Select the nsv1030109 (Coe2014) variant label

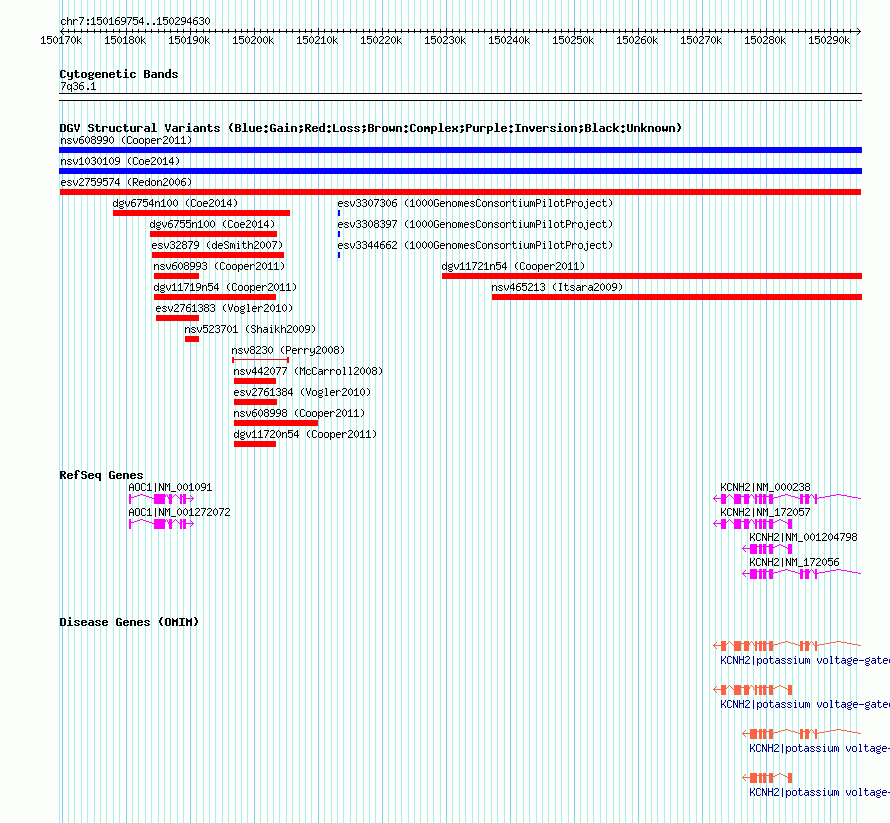pyautogui.click(x=120, y=161)
